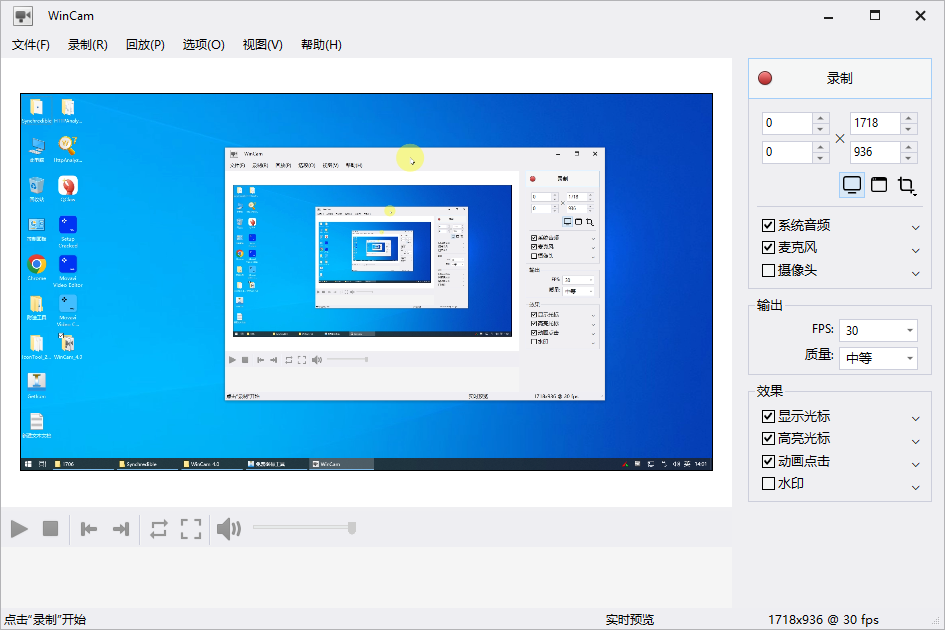Increase the X offset with up arrow

[820, 118]
